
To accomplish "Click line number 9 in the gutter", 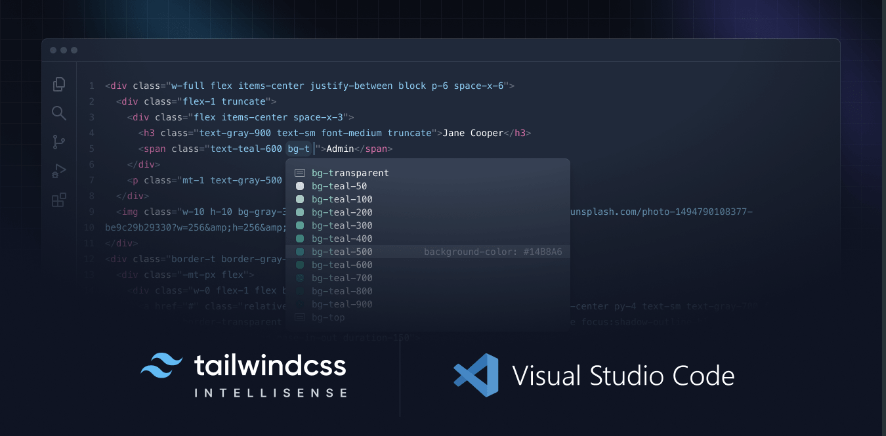I will coord(92,212).
